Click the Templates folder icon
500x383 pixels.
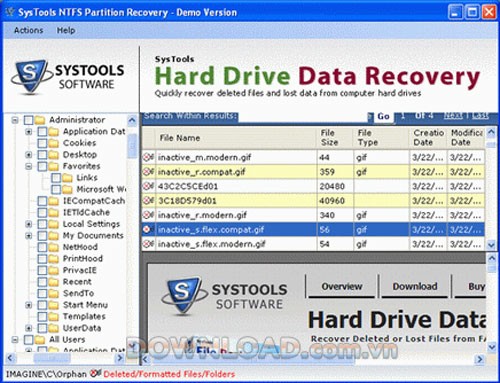53,316
